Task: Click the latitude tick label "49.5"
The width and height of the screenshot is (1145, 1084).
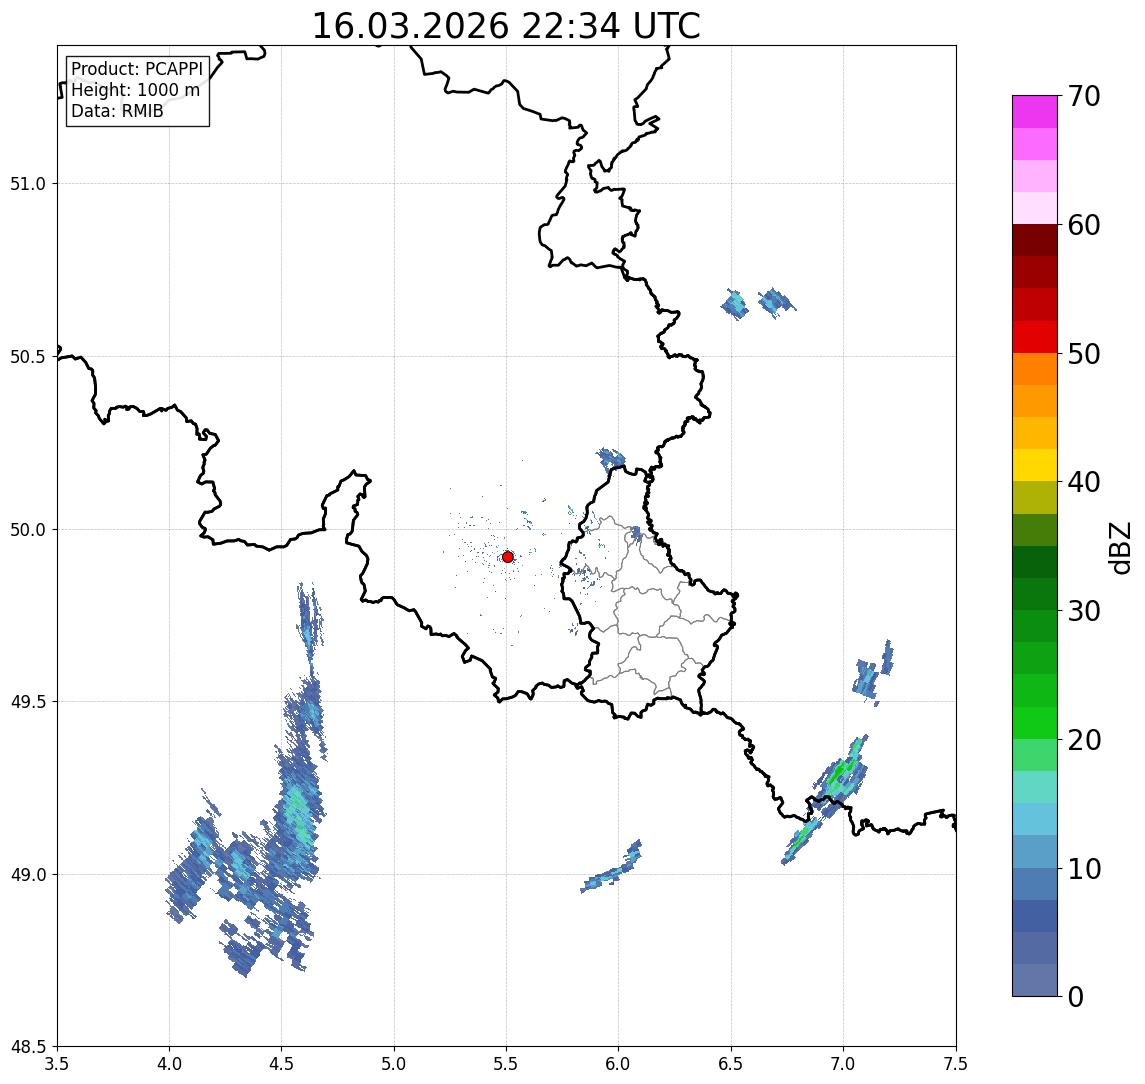Action: [28, 702]
